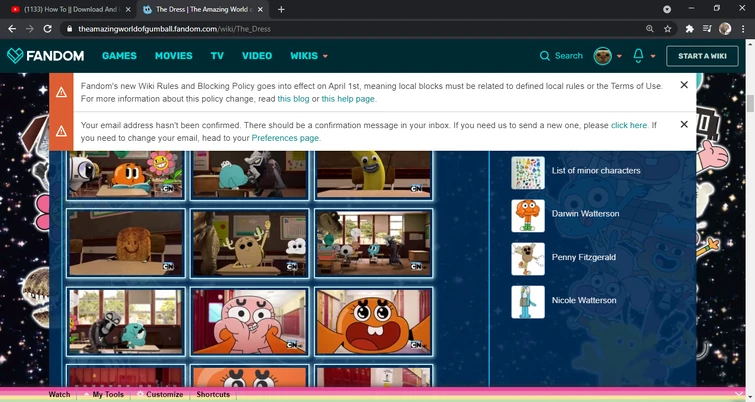
Task: Open gallery image of screaming Darwin close-up
Action: tap(374, 322)
